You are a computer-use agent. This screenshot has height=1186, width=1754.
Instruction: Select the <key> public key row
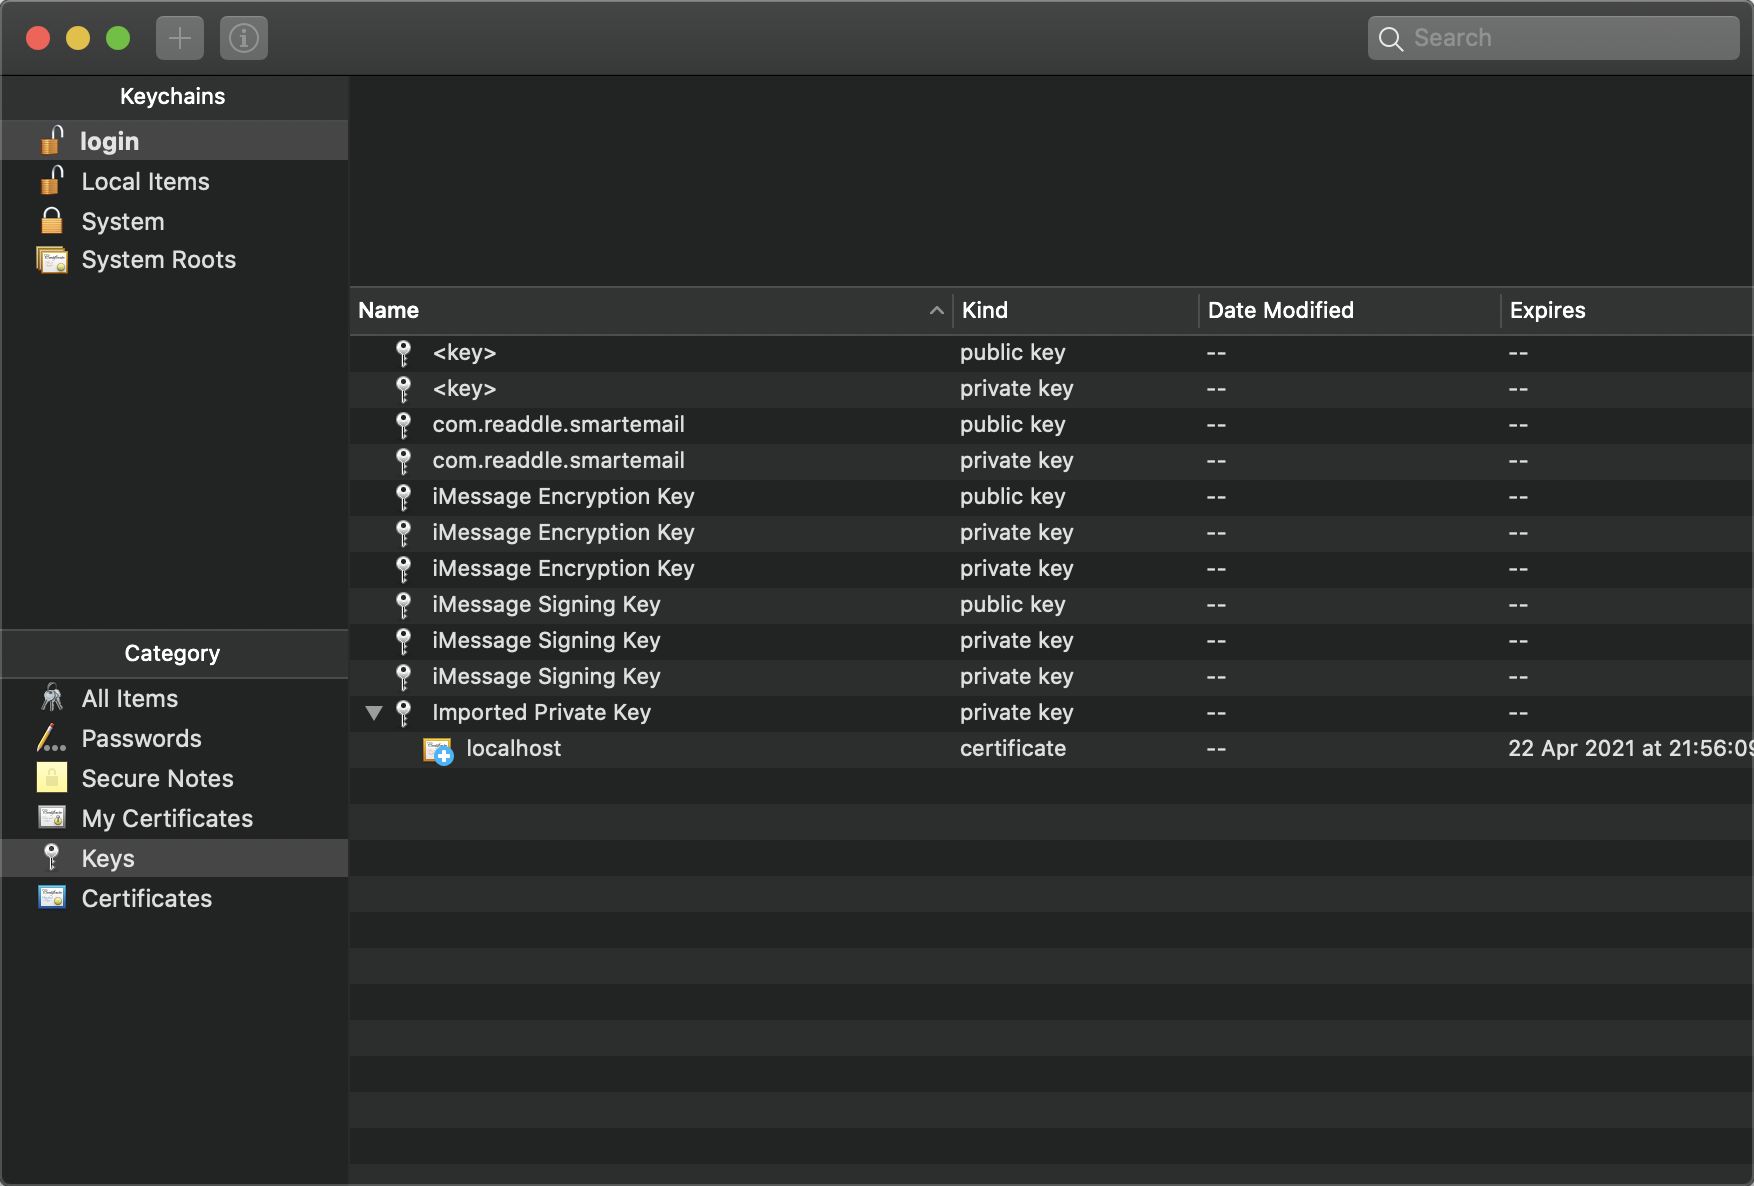[1052, 353]
